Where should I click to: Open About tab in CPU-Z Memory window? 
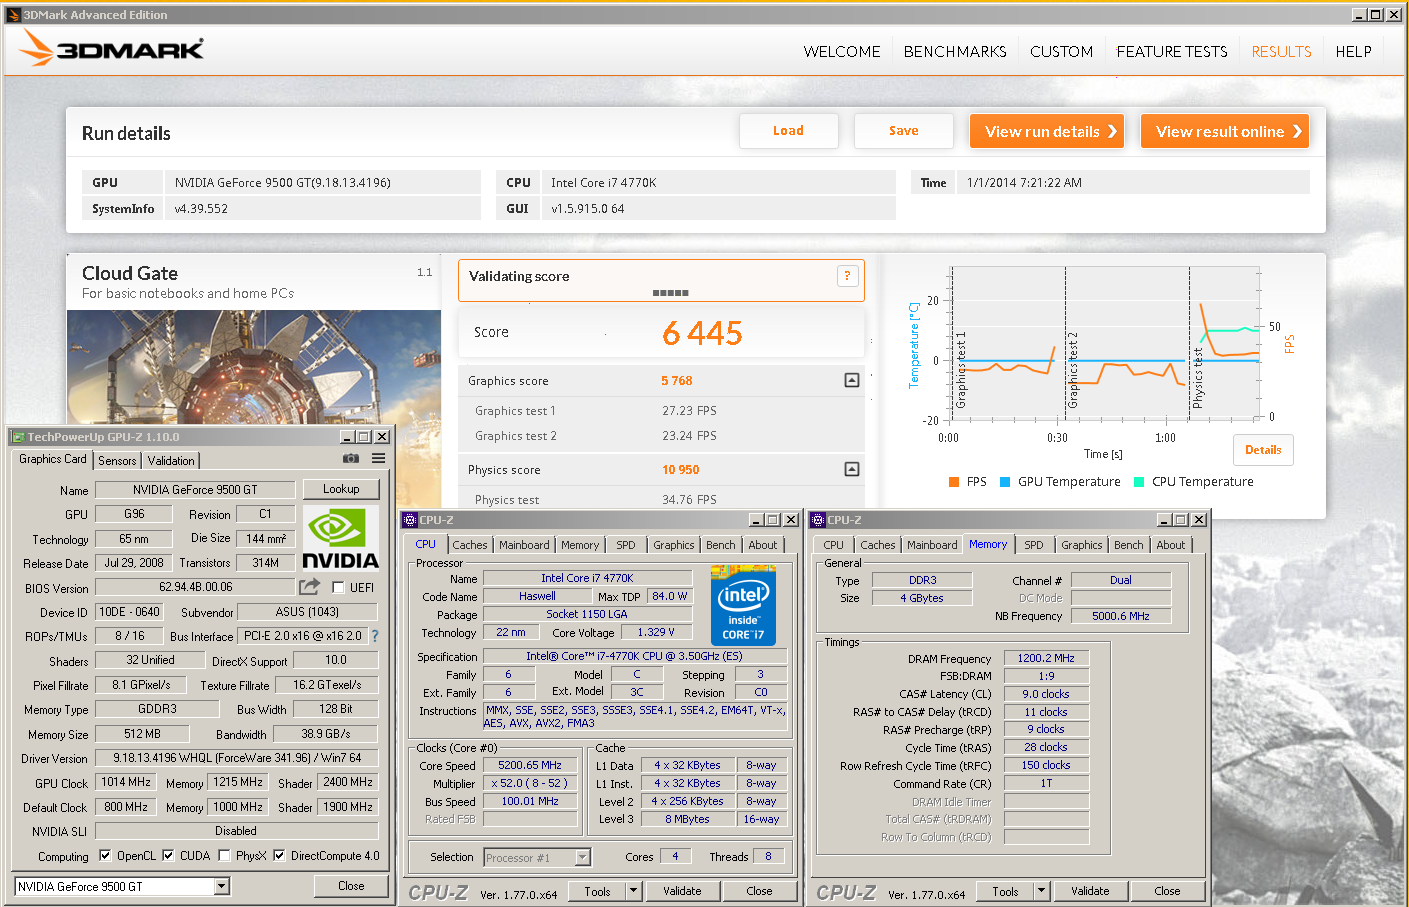point(1171,545)
